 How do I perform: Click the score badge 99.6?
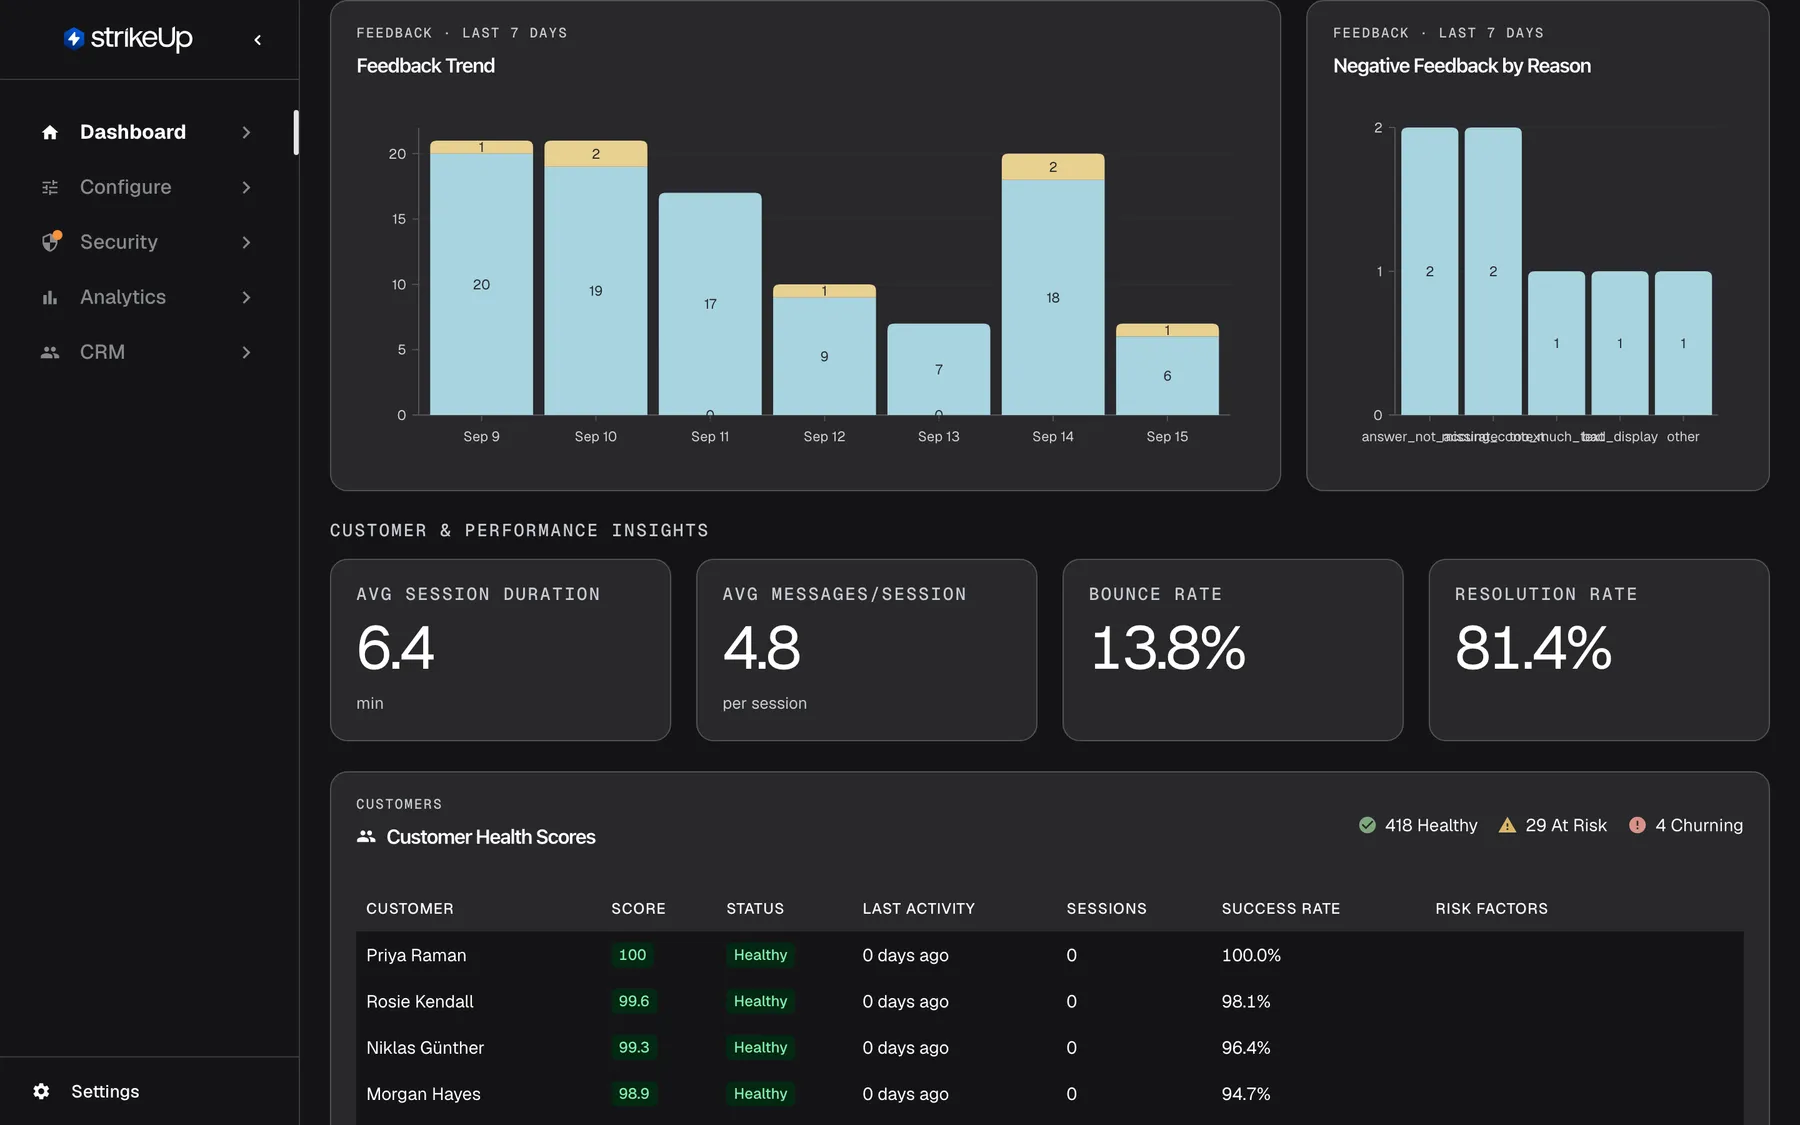click(x=633, y=1001)
